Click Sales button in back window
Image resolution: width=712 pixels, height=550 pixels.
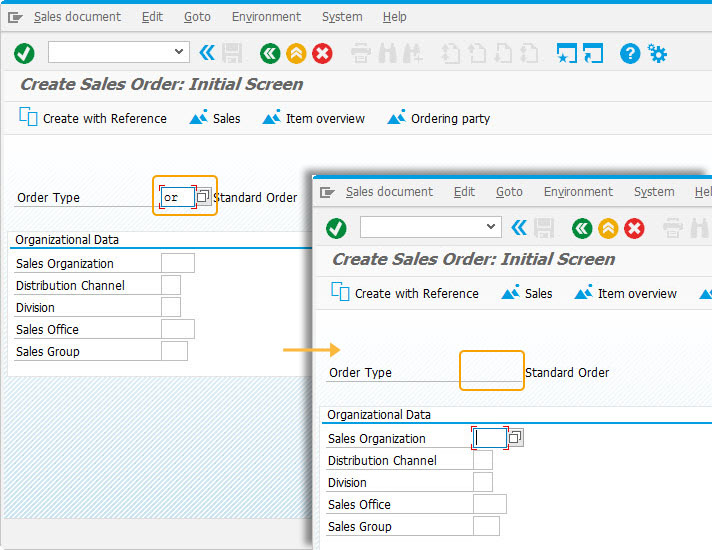click(x=215, y=118)
